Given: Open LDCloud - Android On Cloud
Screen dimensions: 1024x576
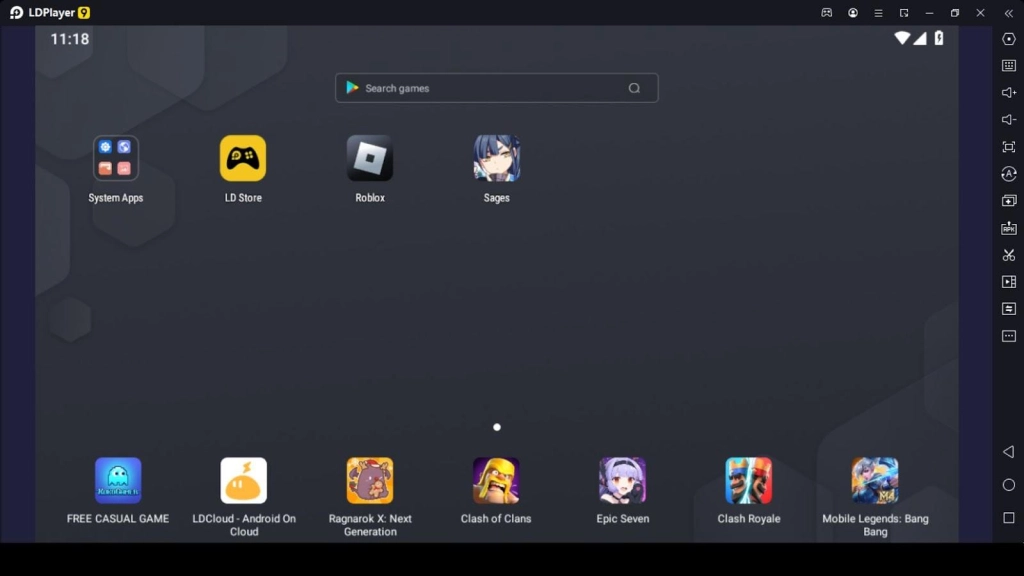Looking at the screenshot, I should [x=244, y=481].
